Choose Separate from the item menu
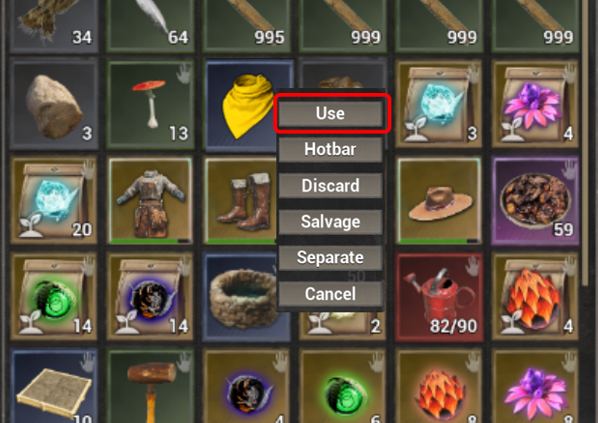The height and width of the screenshot is (423, 598). (x=331, y=258)
